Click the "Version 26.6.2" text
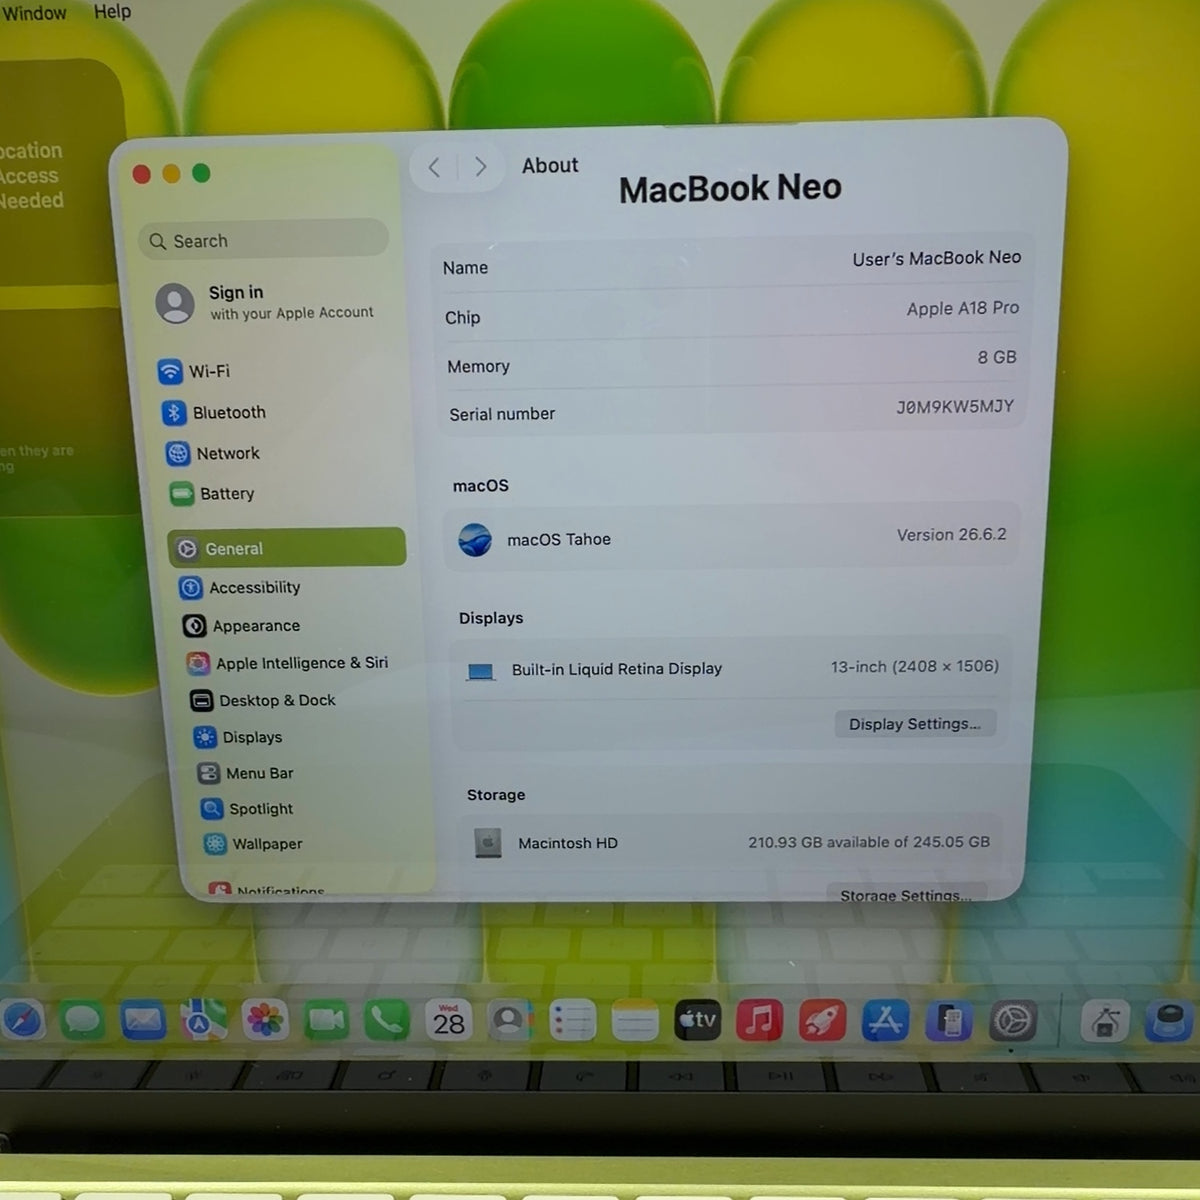This screenshot has height=1200, width=1200. 952,535
